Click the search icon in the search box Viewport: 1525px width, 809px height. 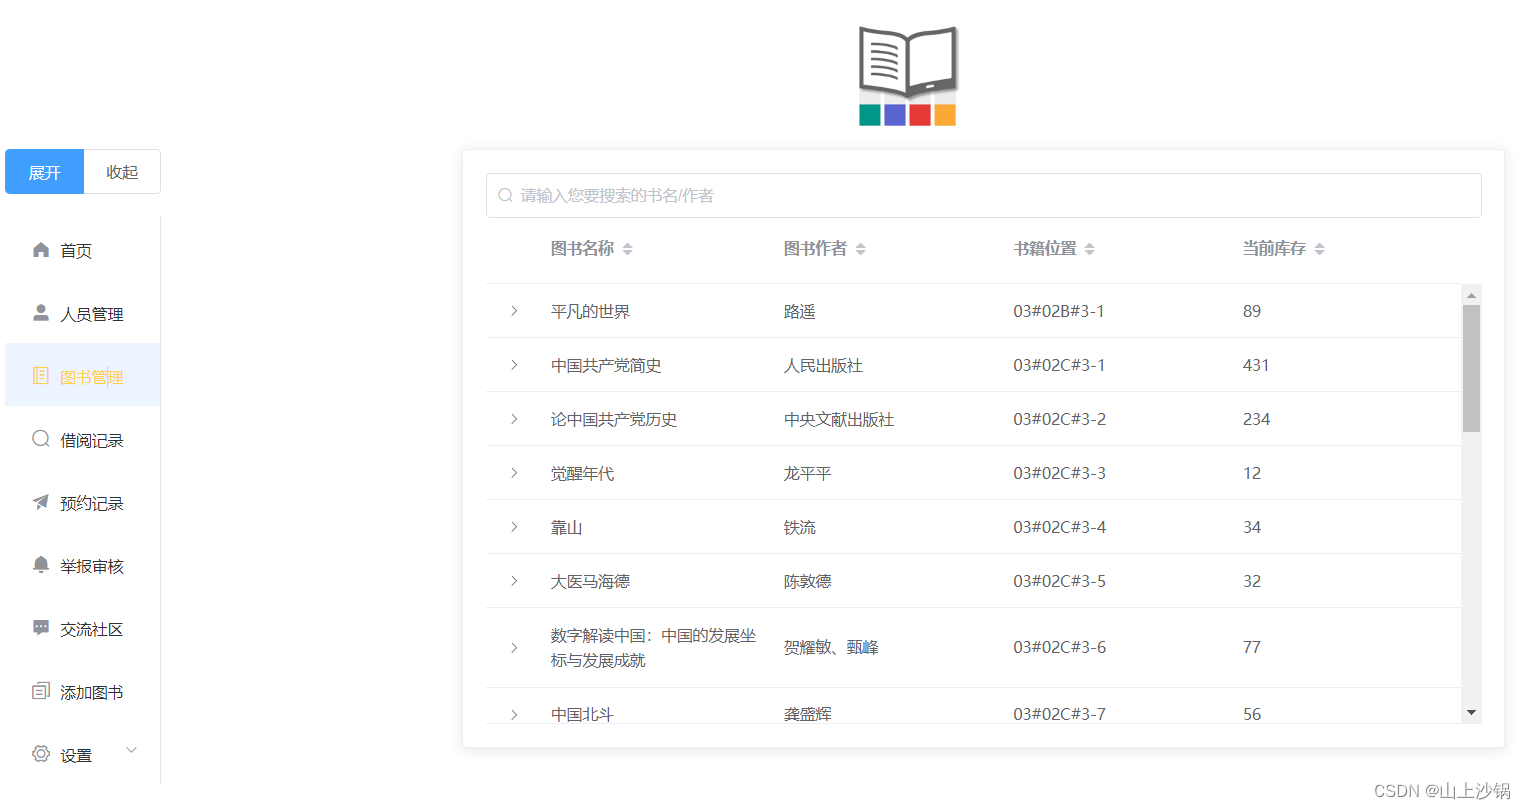click(505, 195)
